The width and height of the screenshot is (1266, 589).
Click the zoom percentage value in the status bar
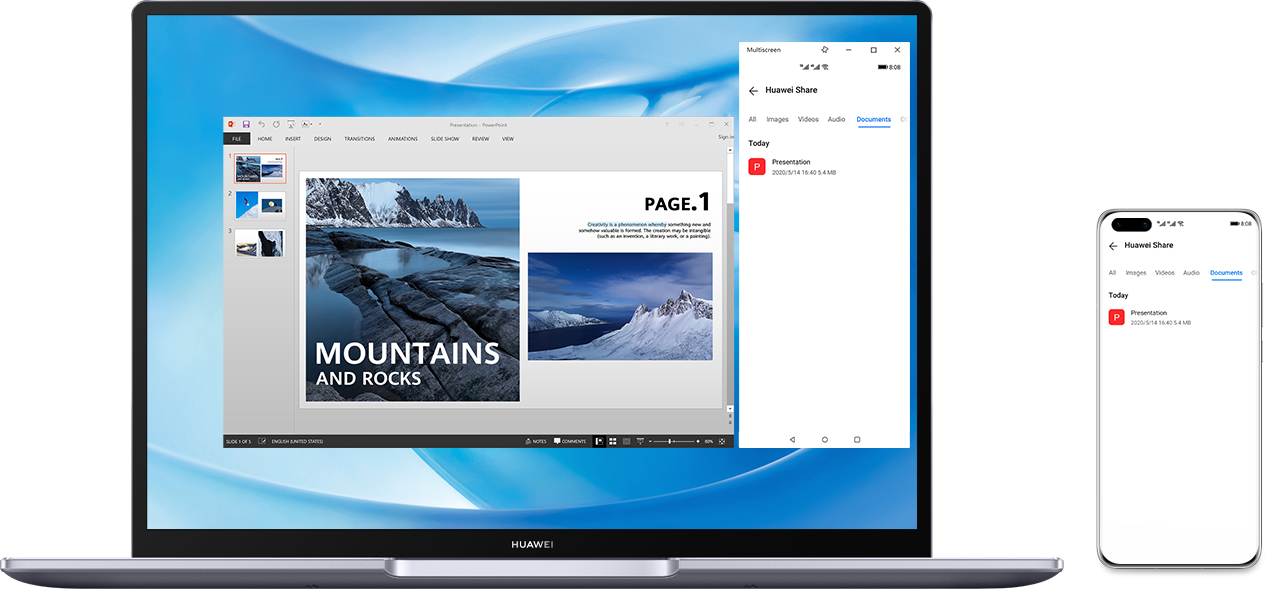tap(709, 441)
